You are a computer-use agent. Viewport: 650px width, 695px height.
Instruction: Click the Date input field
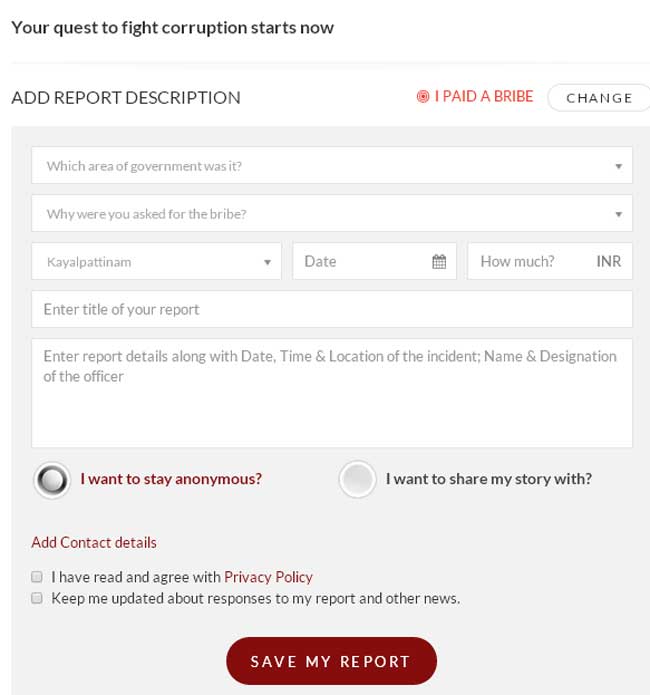coord(374,262)
